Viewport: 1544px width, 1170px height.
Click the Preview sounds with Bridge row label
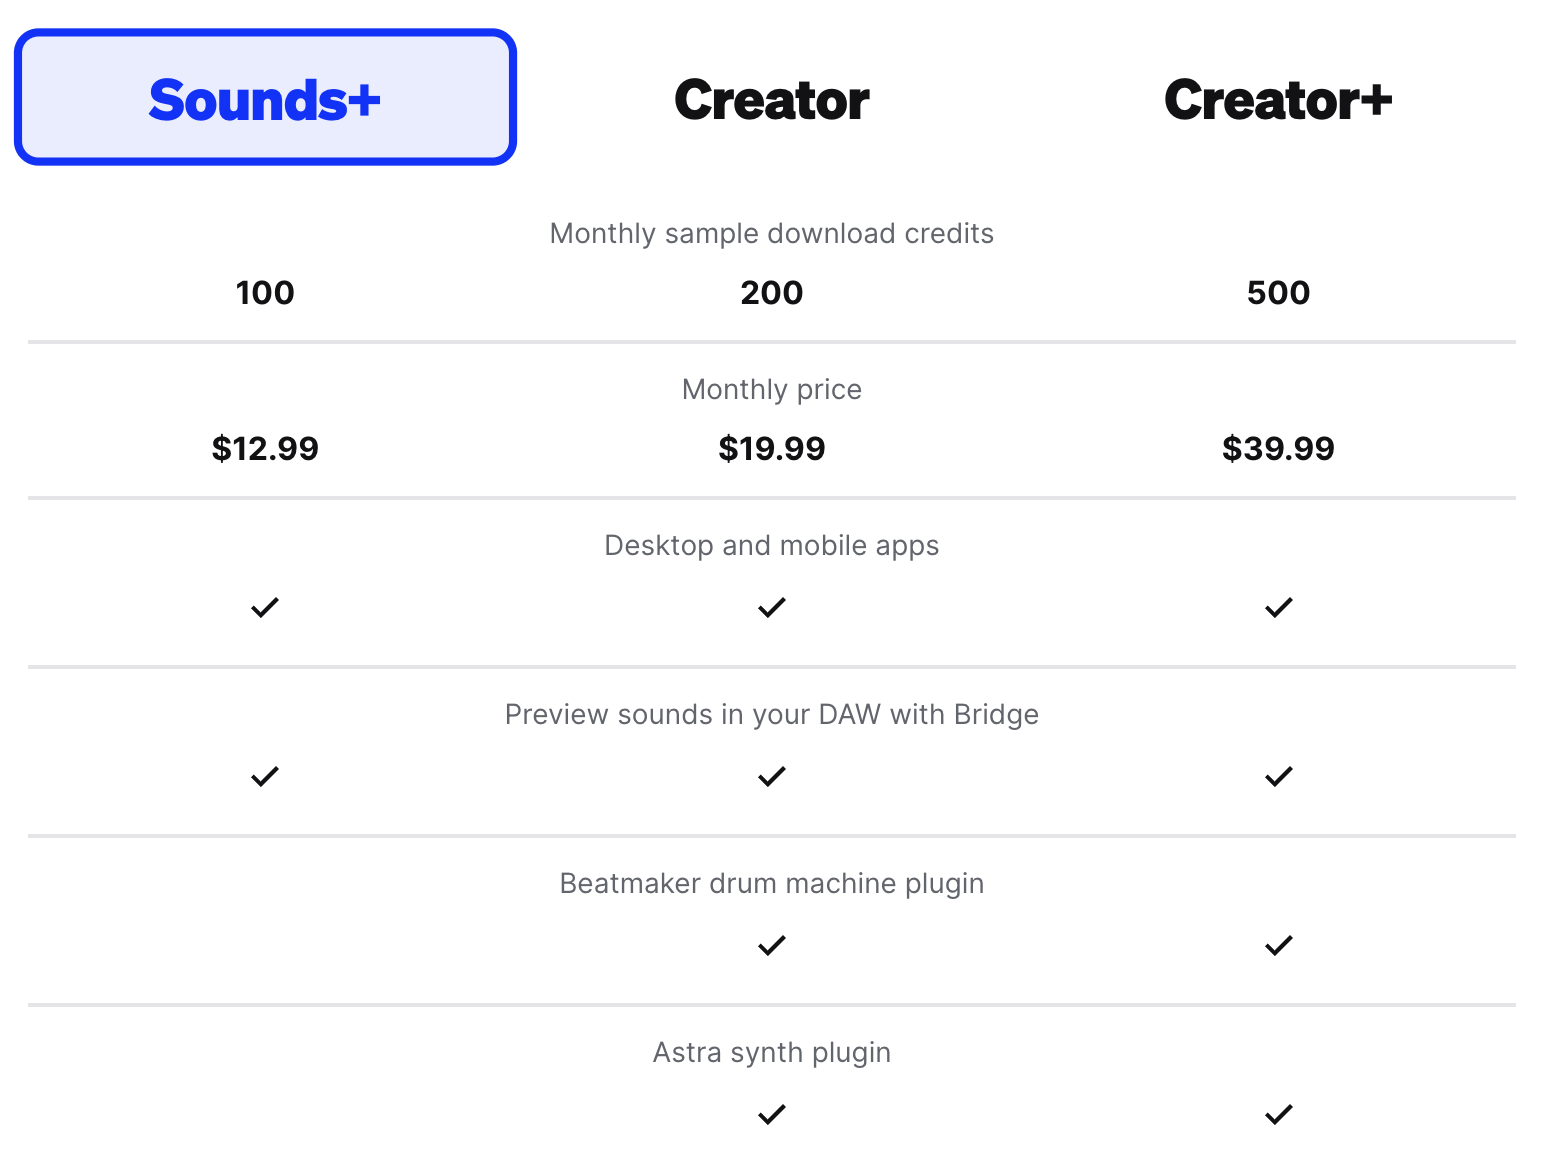771,714
